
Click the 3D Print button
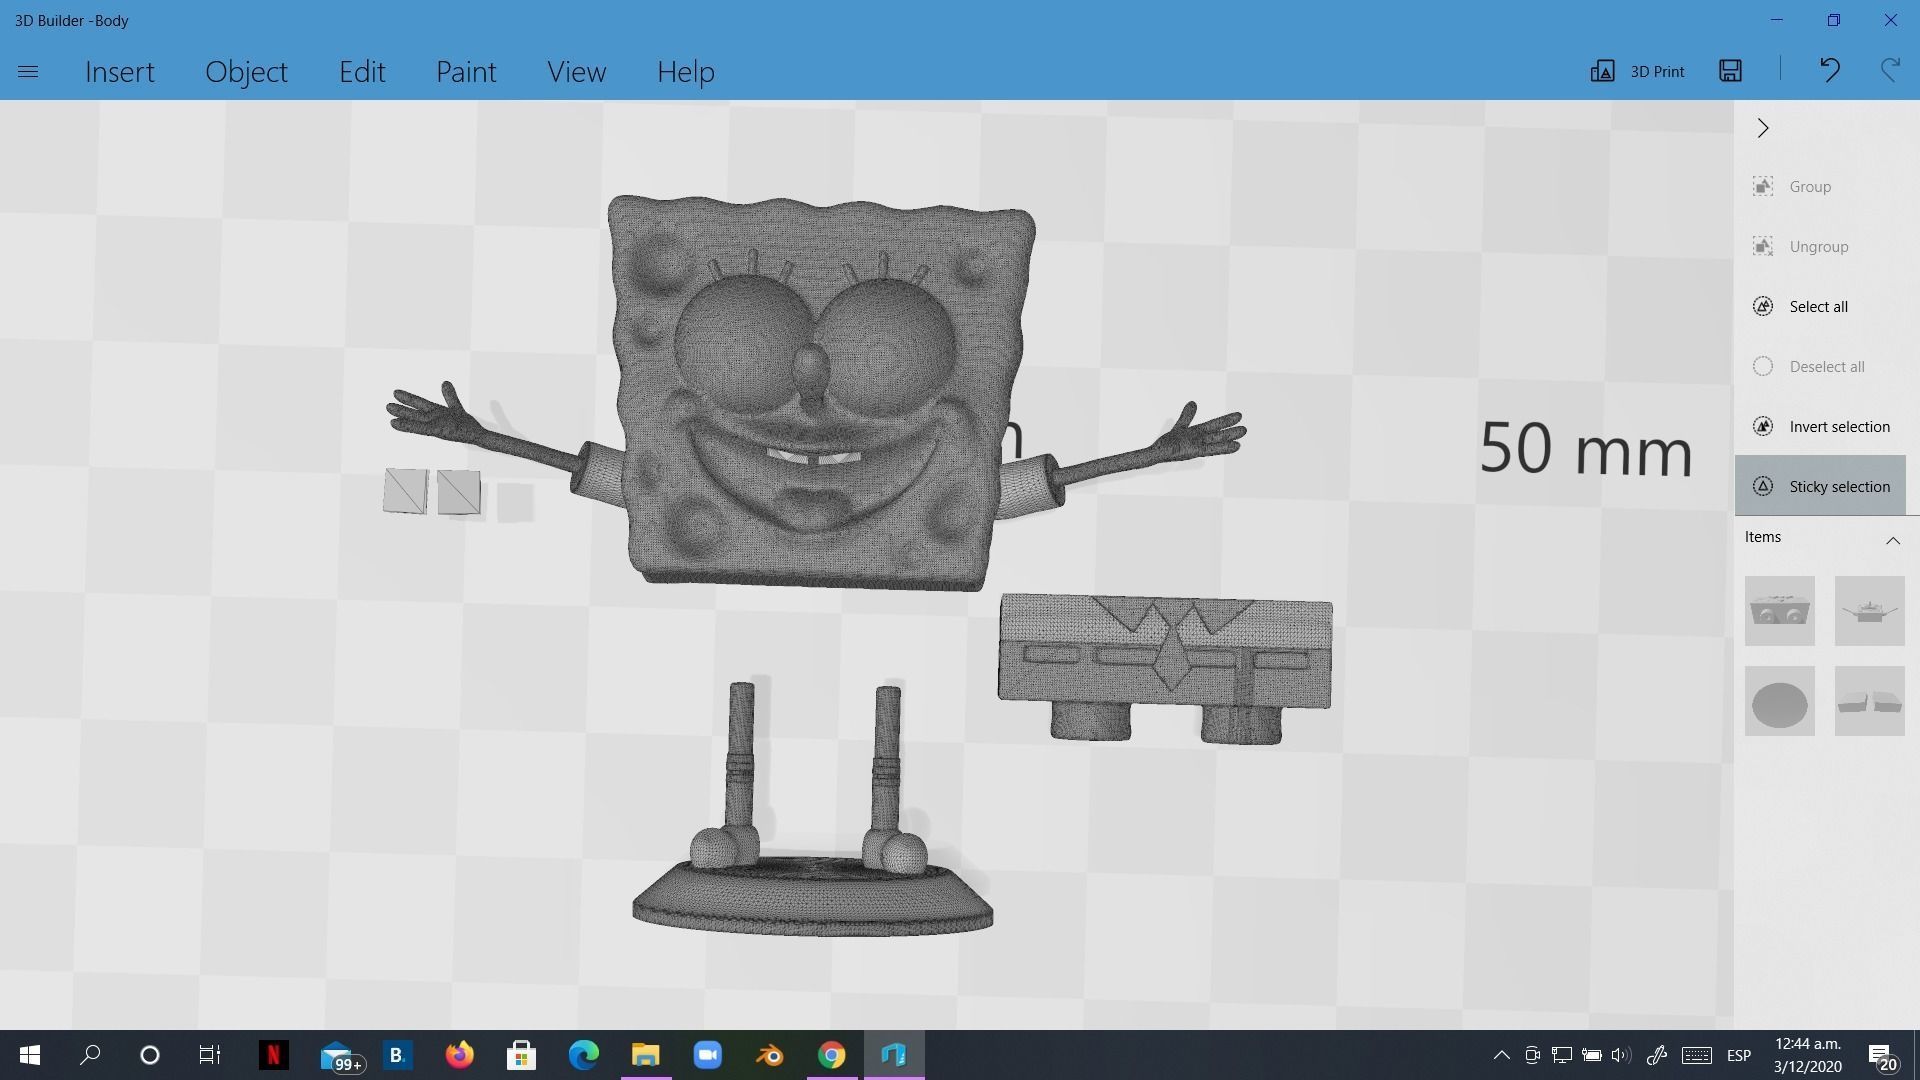(1637, 71)
